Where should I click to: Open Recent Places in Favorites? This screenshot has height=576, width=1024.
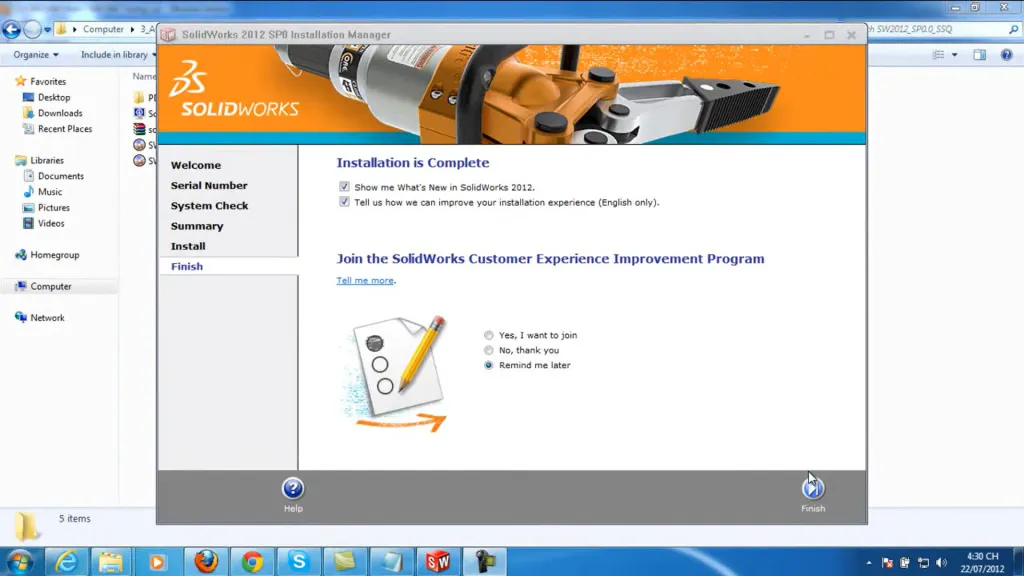pyautogui.click(x=65, y=129)
